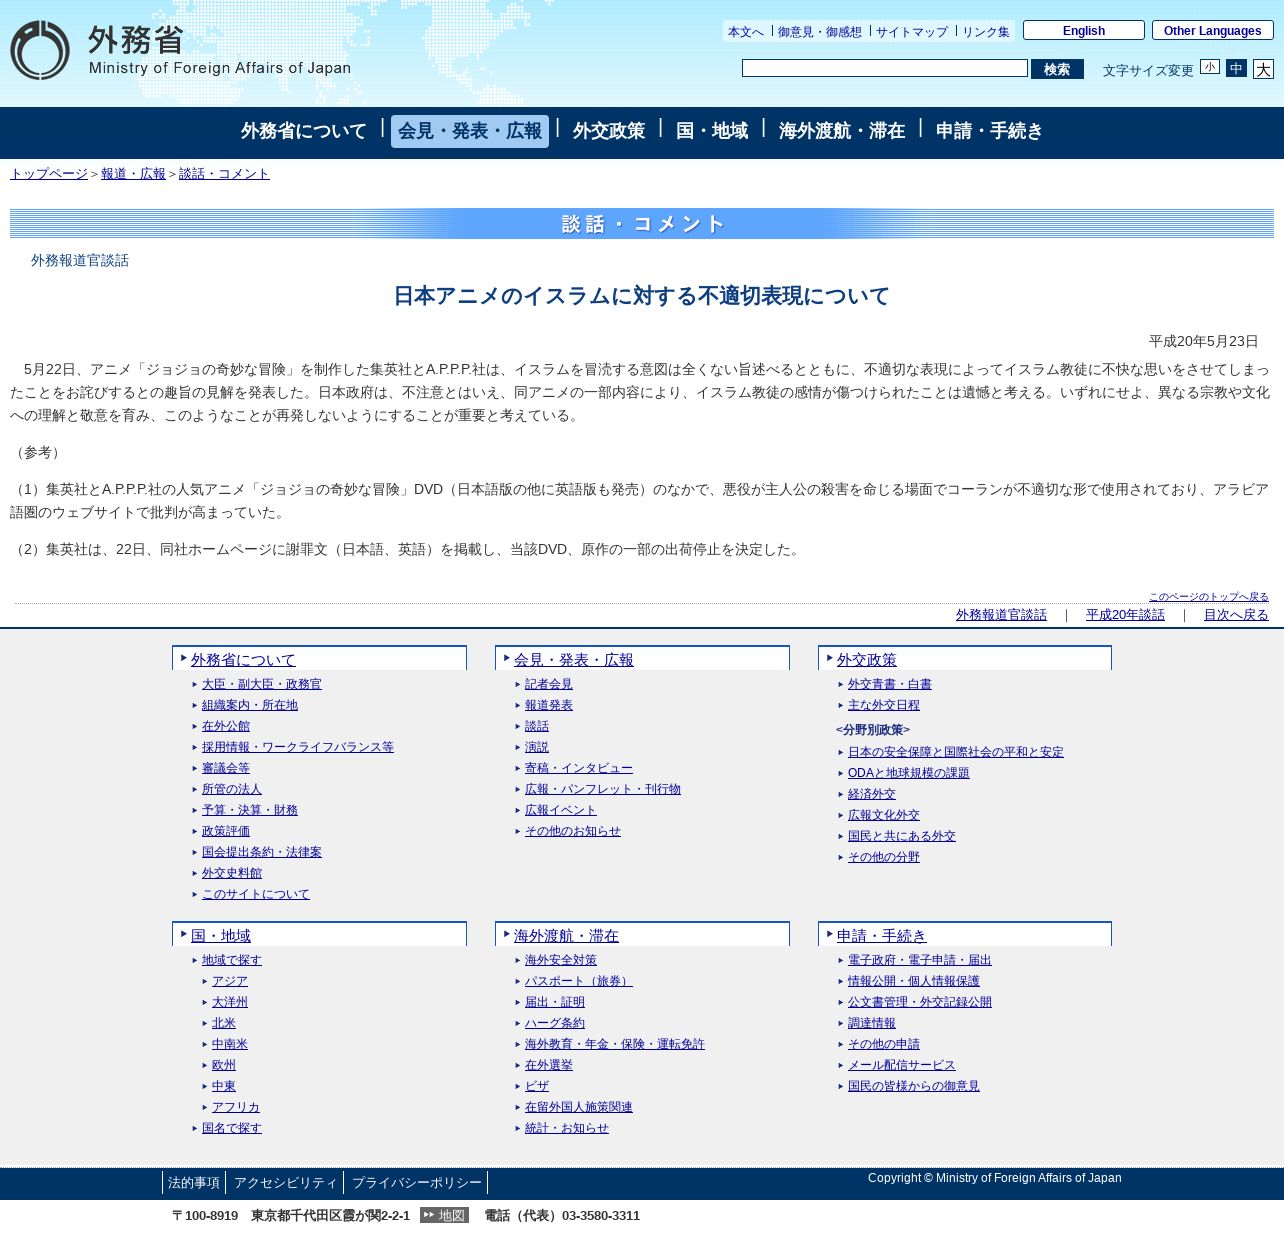Image resolution: width=1284 pixels, height=1237 pixels.
Task: Open ODAと地球規模の課題 link
Action: pos(909,773)
